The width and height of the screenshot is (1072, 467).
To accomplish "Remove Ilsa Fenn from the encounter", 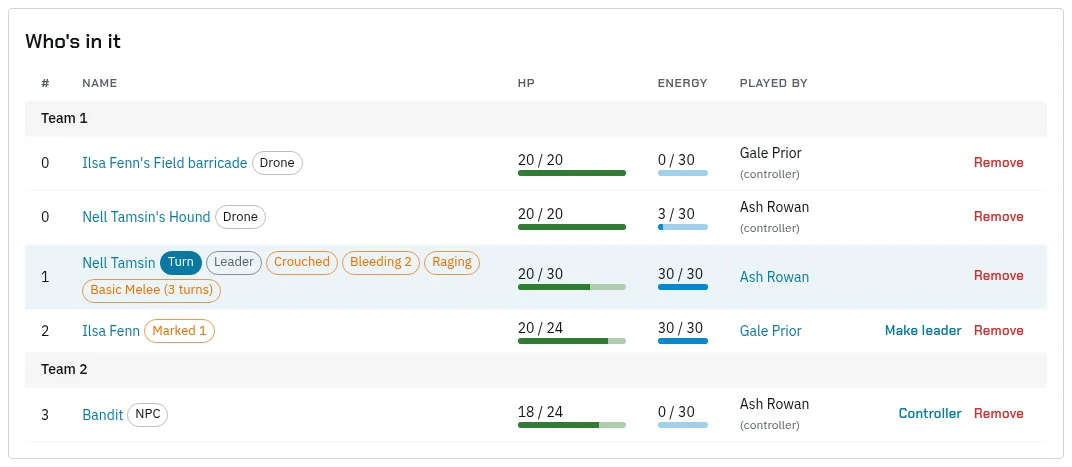I will tap(998, 331).
